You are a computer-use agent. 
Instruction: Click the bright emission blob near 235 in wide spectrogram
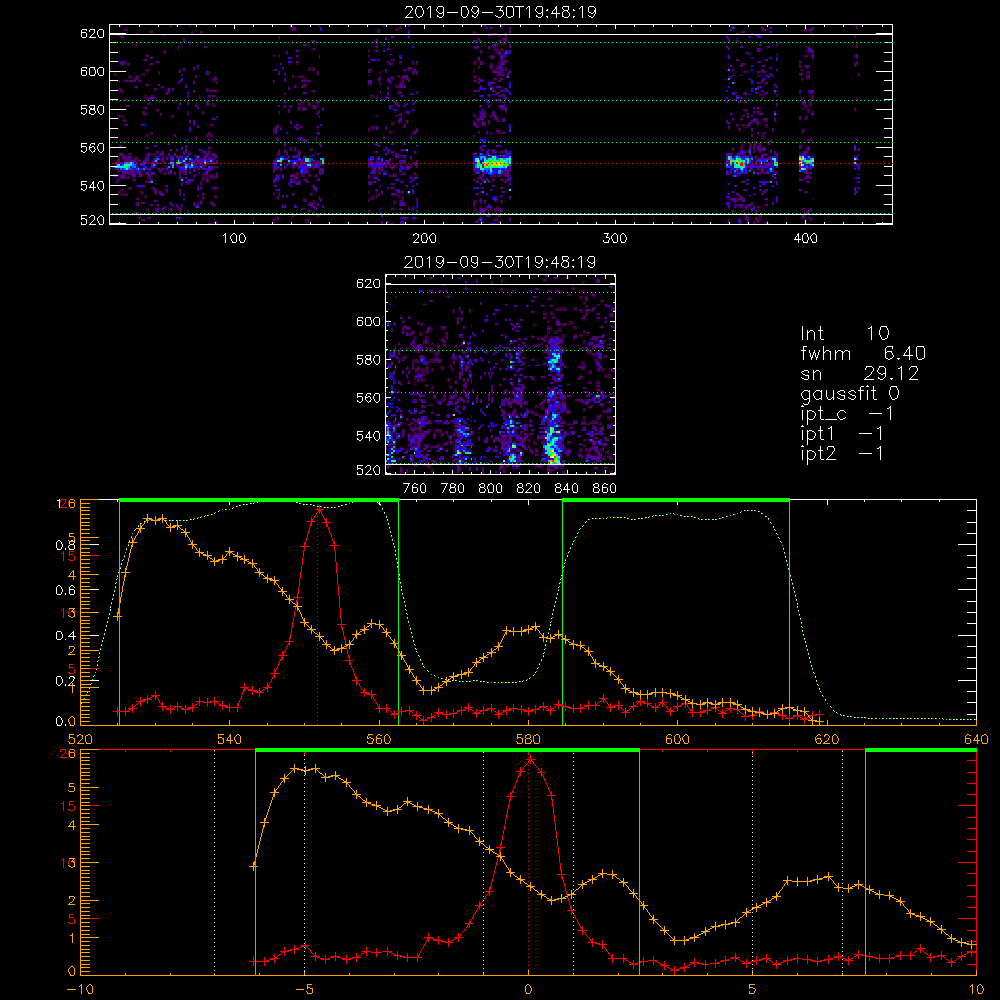point(492,163)
